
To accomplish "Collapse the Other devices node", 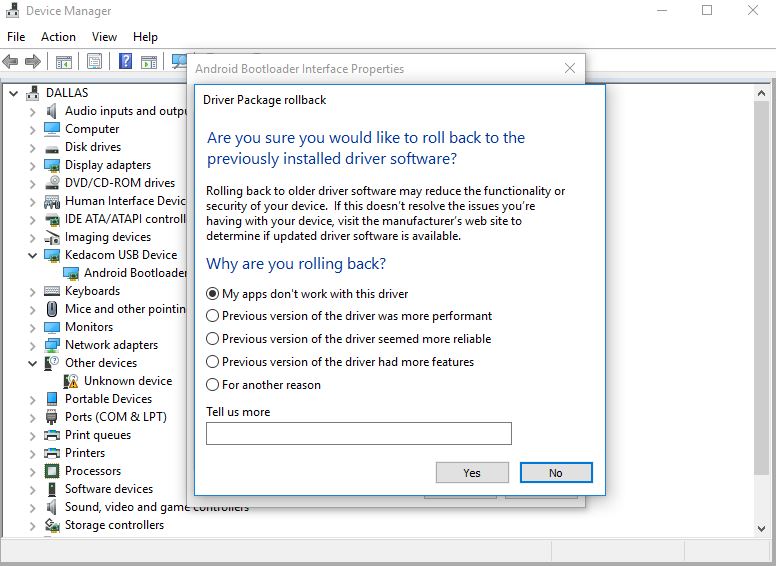I will (x=33, y=363).
